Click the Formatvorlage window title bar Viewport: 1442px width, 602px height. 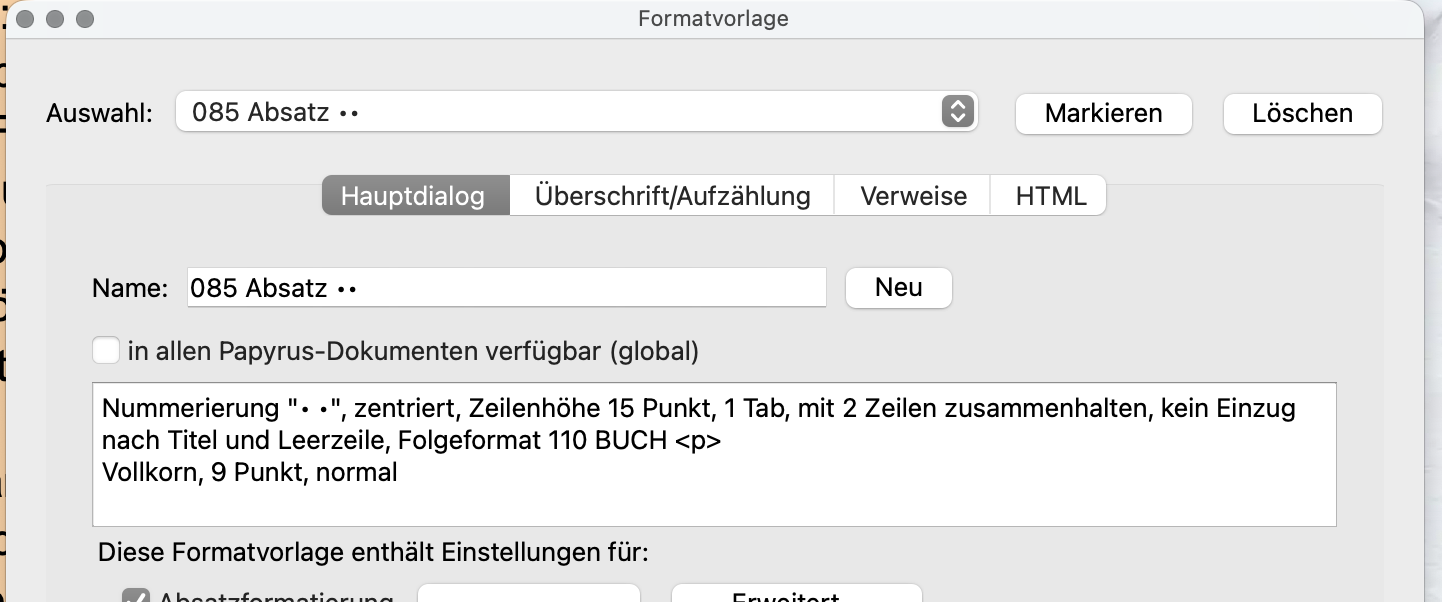[x=713, y=19]
